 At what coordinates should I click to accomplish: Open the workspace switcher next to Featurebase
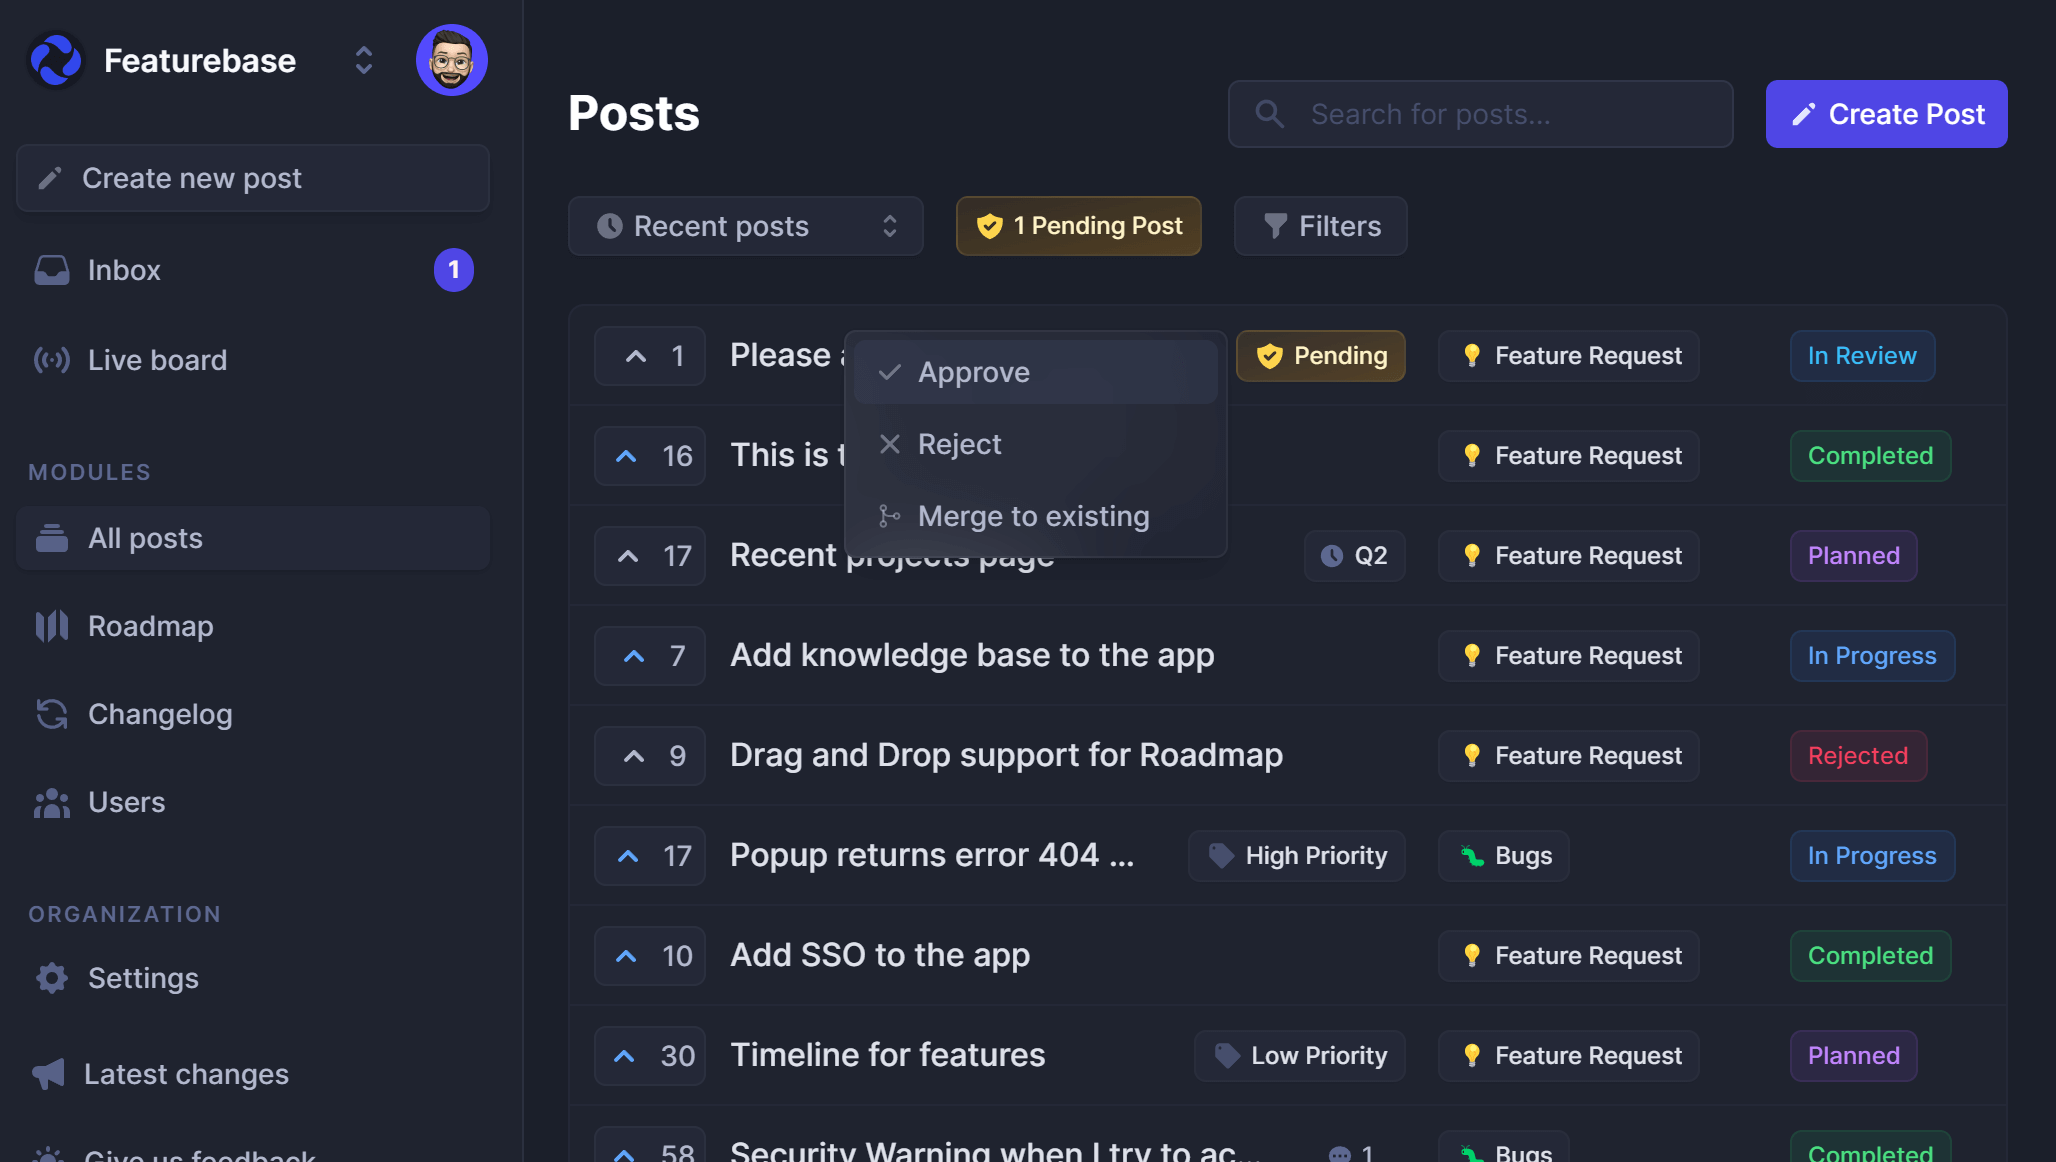(363, 60)
